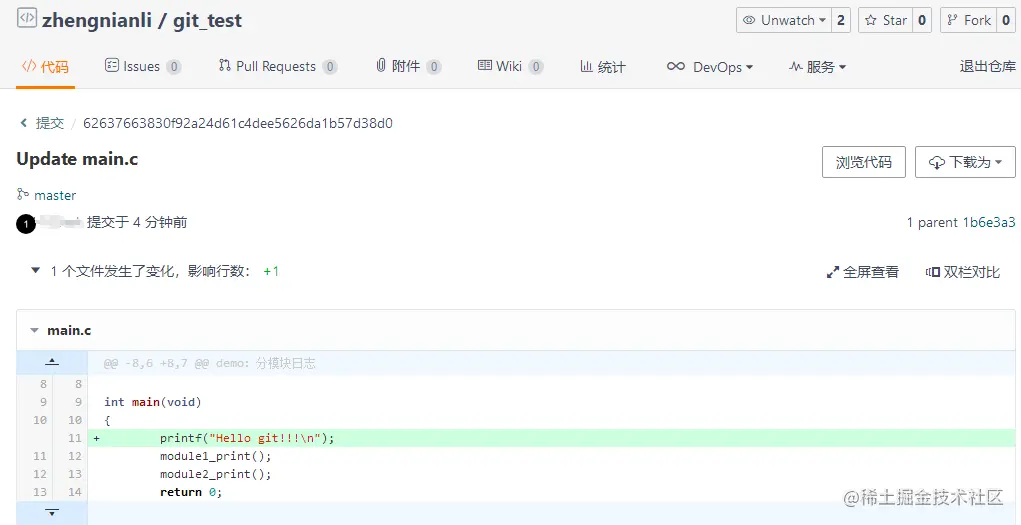This screenshot has width=1021, height=525.
Task: Click the Pull Requests count badge
Action: click(329, 67)
